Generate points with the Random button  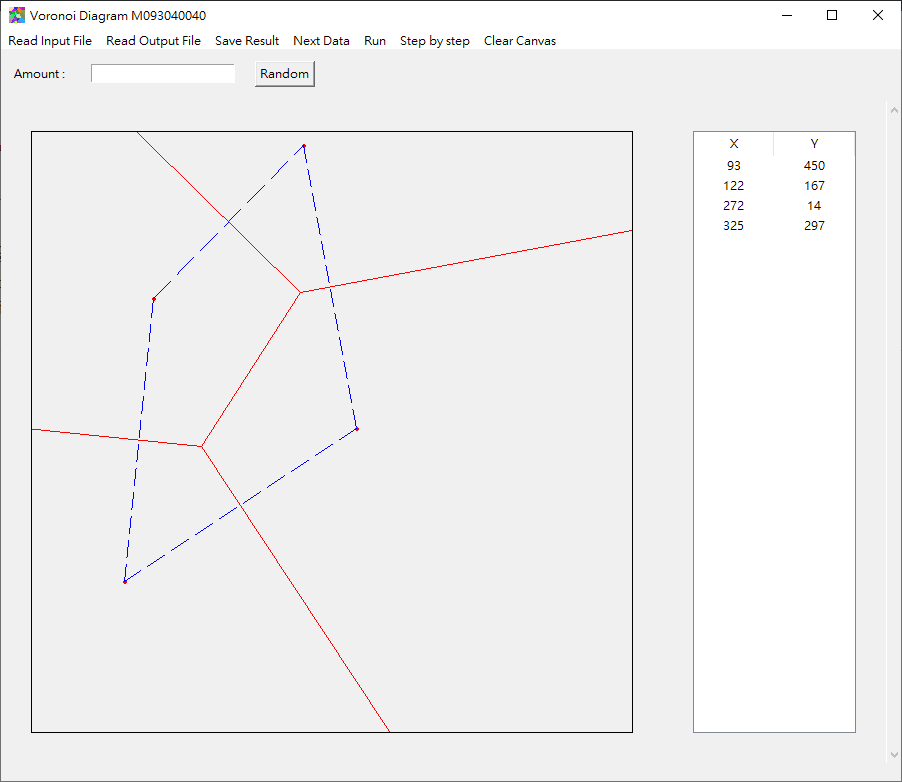click(285, 74)
